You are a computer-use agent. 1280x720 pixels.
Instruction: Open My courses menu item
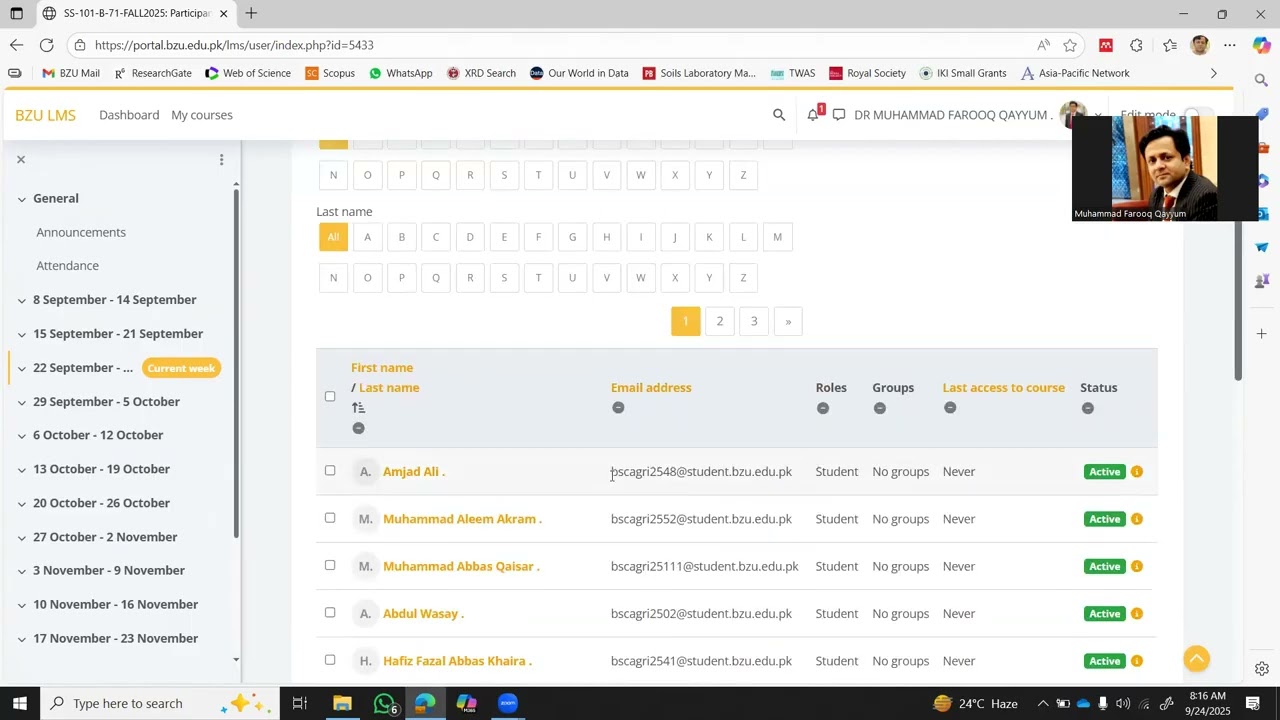[x=202, y=115]
